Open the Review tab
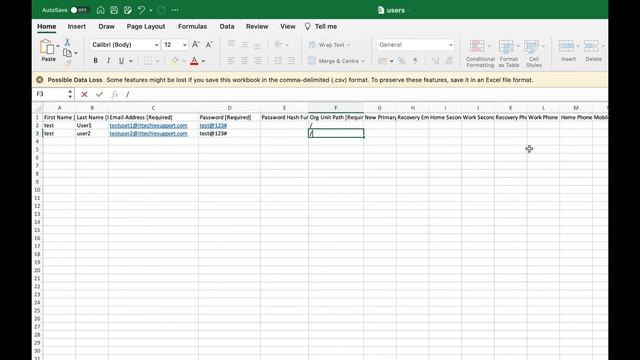Screen dimensions: 640x360 pyautogui.click(x=257, y=26)
